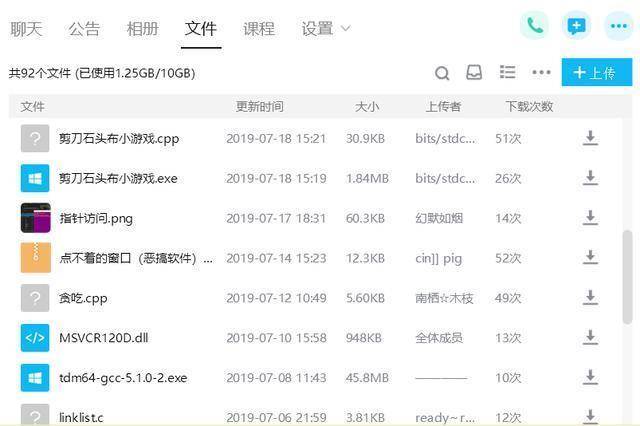This screenshot has height=426, width=640.
Task: Download the 点不着的窗口 archive
Action: pos(590,257)
